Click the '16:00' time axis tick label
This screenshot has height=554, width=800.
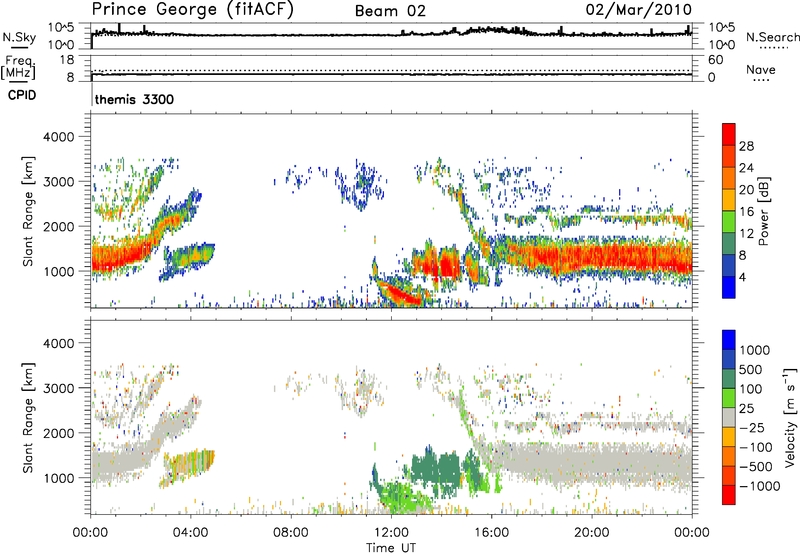pyautogui.click(x=491, y=533)
